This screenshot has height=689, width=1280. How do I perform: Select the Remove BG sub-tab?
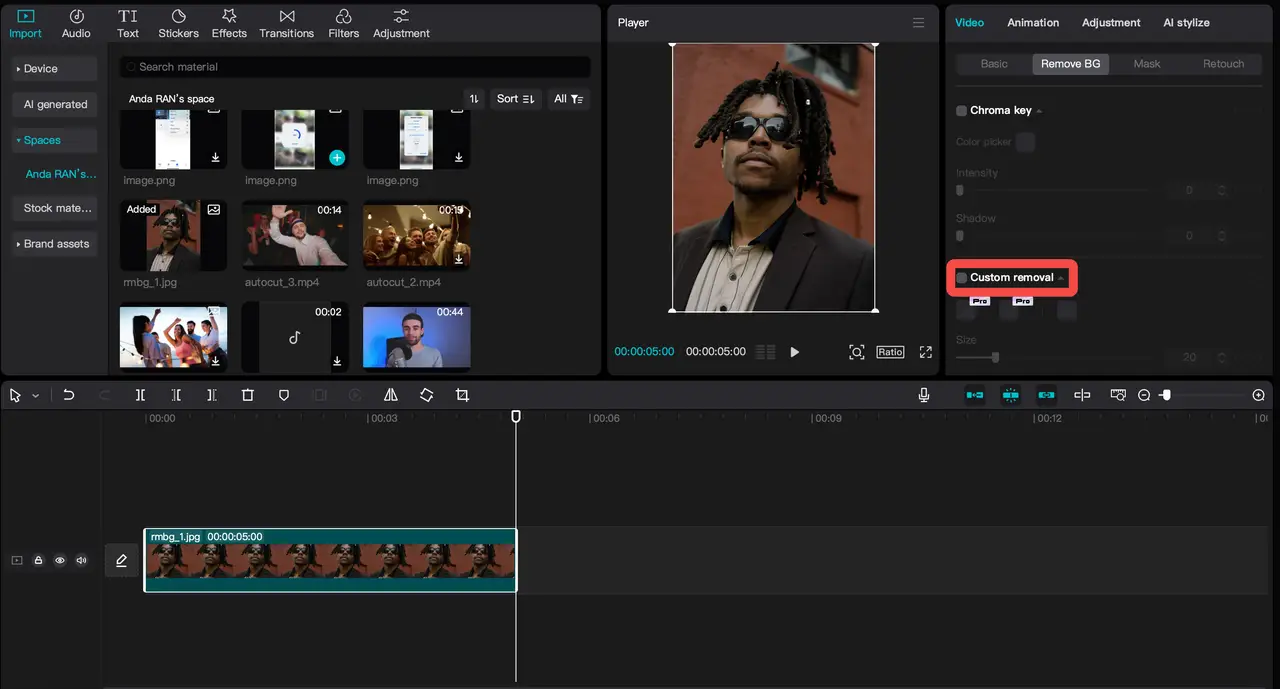point(1070,64)
